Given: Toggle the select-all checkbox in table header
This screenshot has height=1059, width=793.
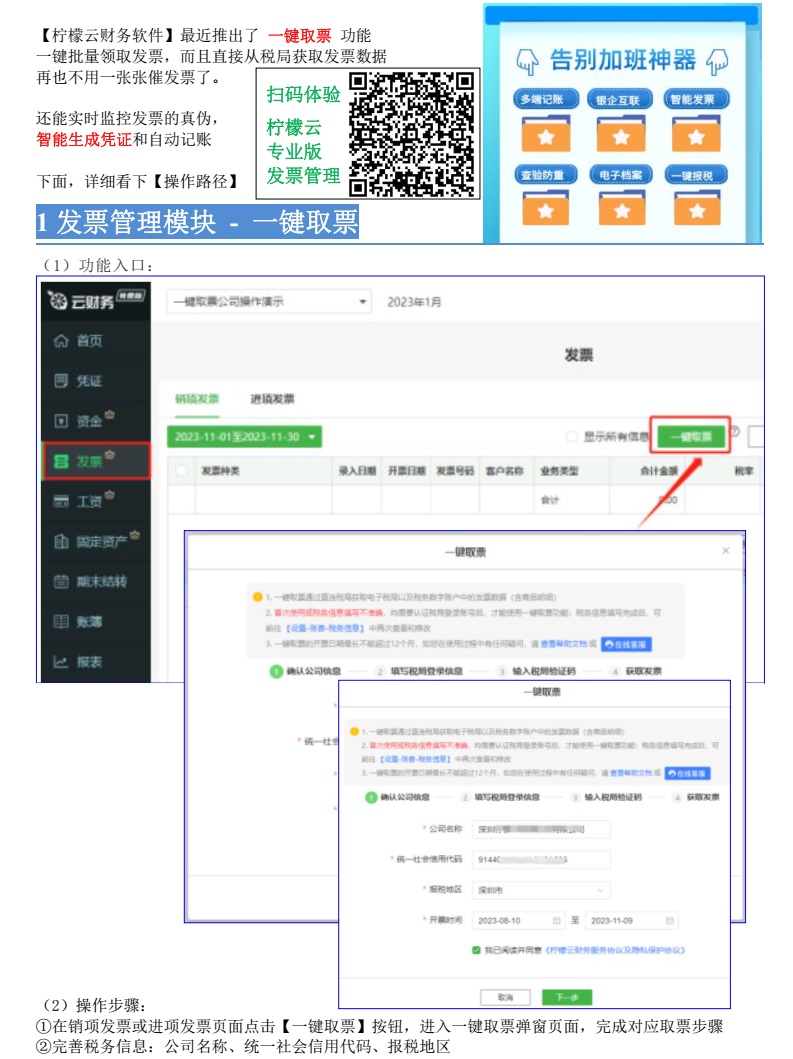Looking at the screenshot, I should pos(181,470).
